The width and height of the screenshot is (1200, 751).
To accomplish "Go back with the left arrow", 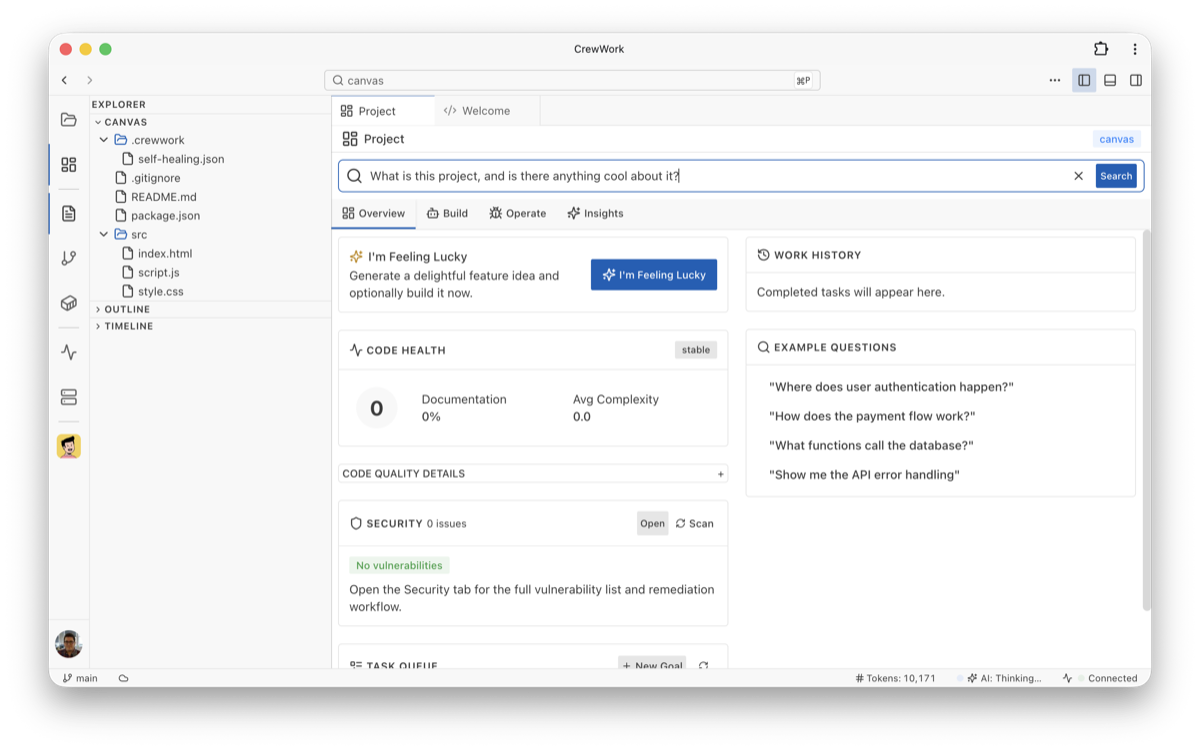I will tap(64, 80).
